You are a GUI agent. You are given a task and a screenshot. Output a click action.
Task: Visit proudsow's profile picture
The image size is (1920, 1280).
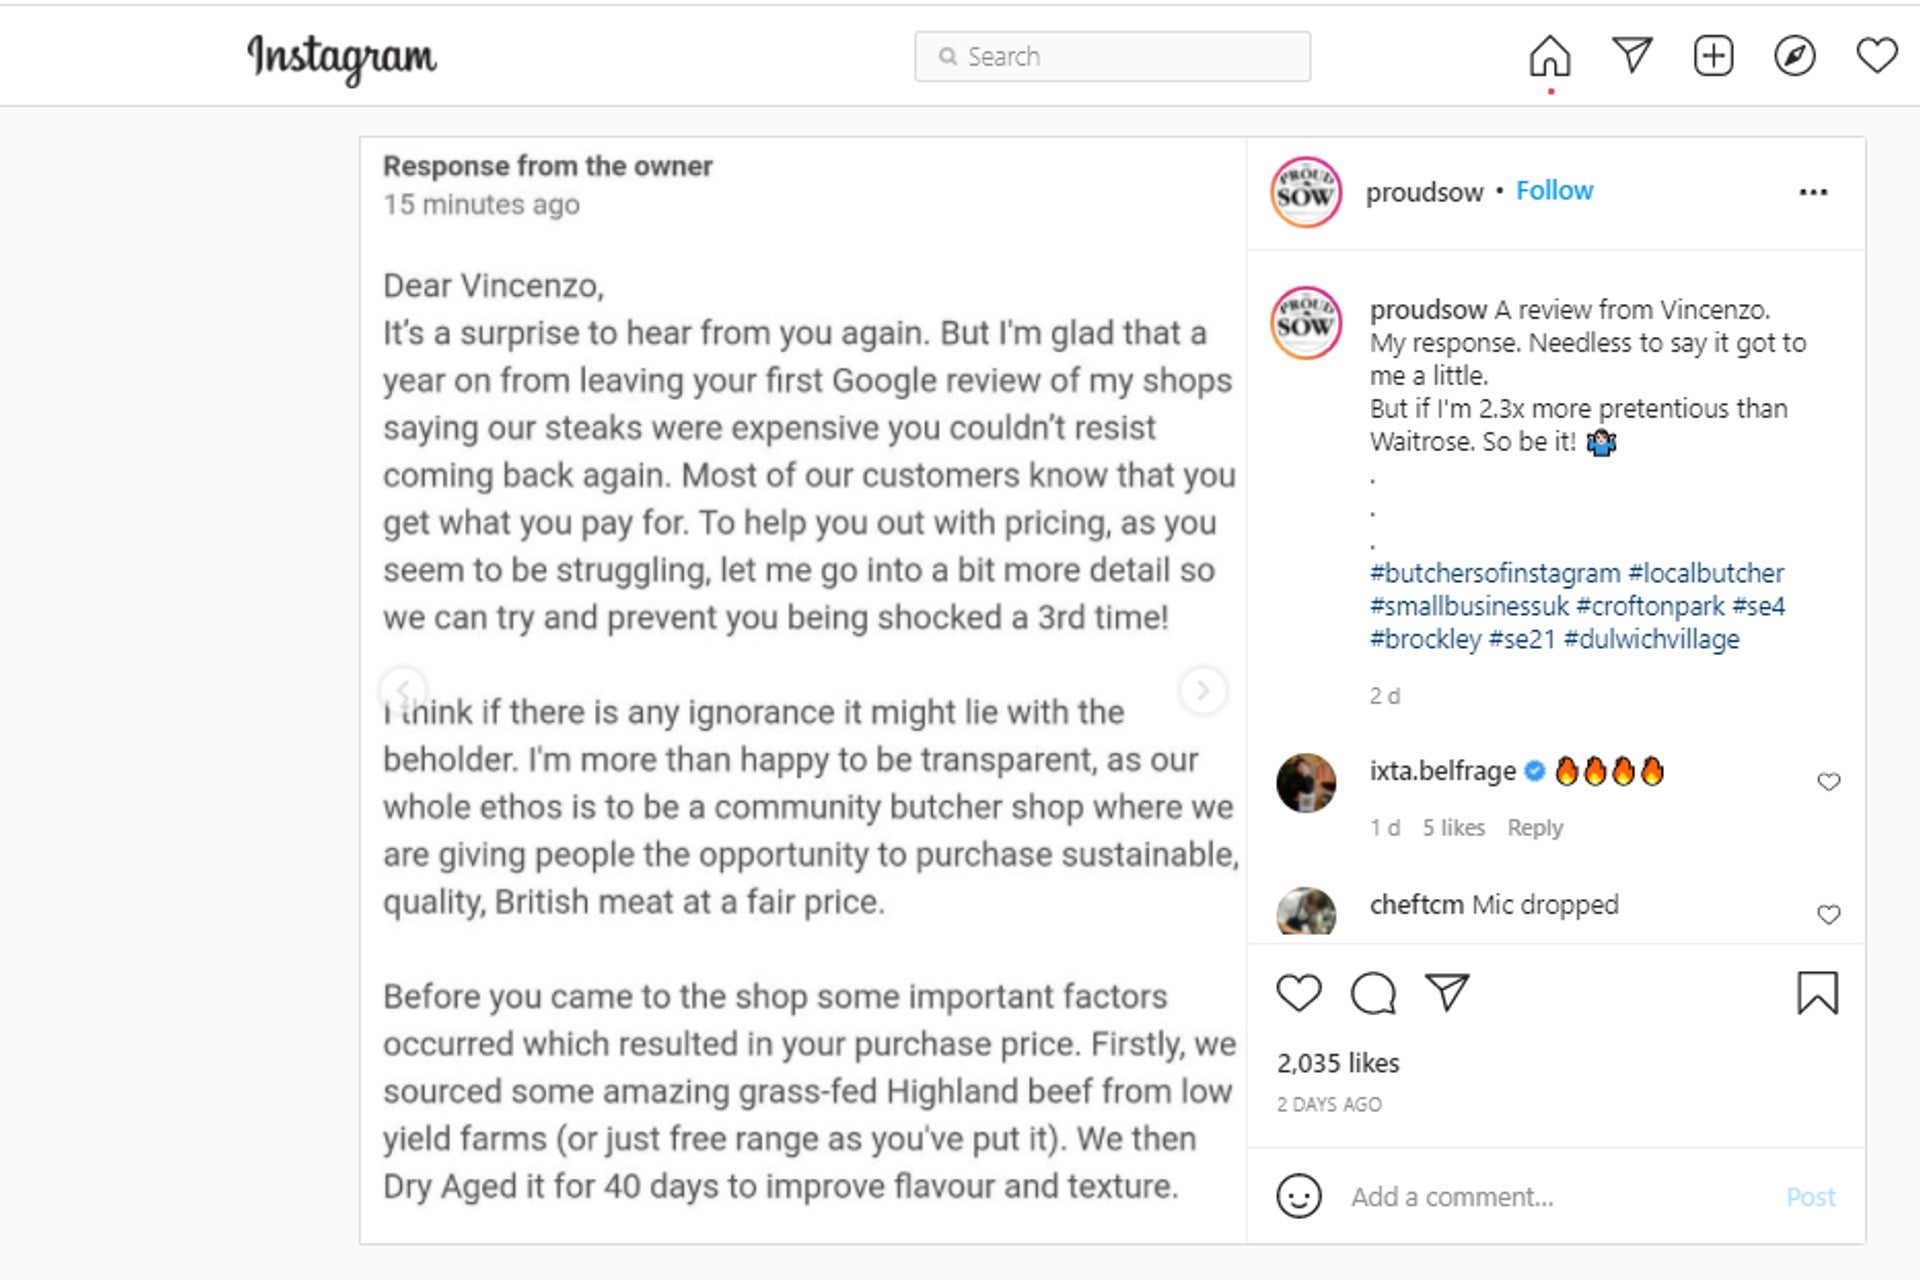pyautogui.click(x=1306, y=191)
